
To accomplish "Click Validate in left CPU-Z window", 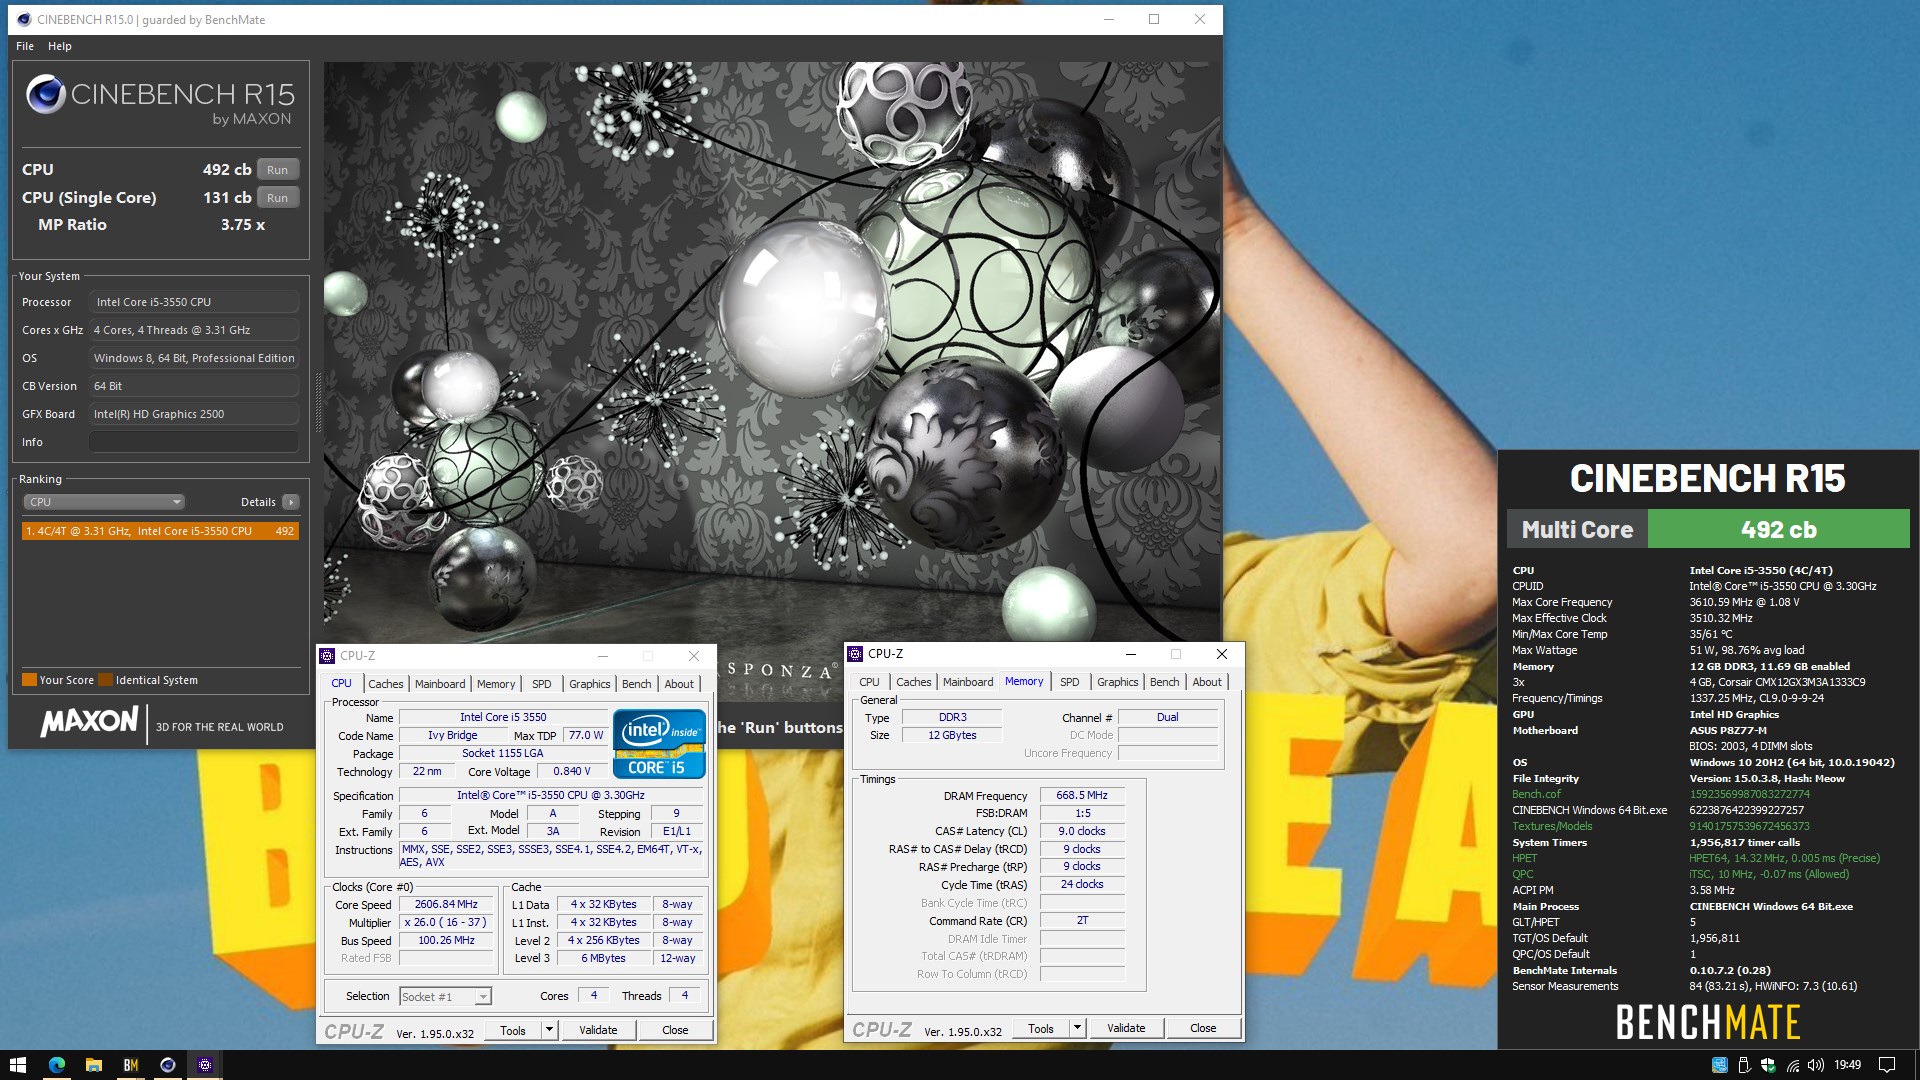I will pos(598,1030).
